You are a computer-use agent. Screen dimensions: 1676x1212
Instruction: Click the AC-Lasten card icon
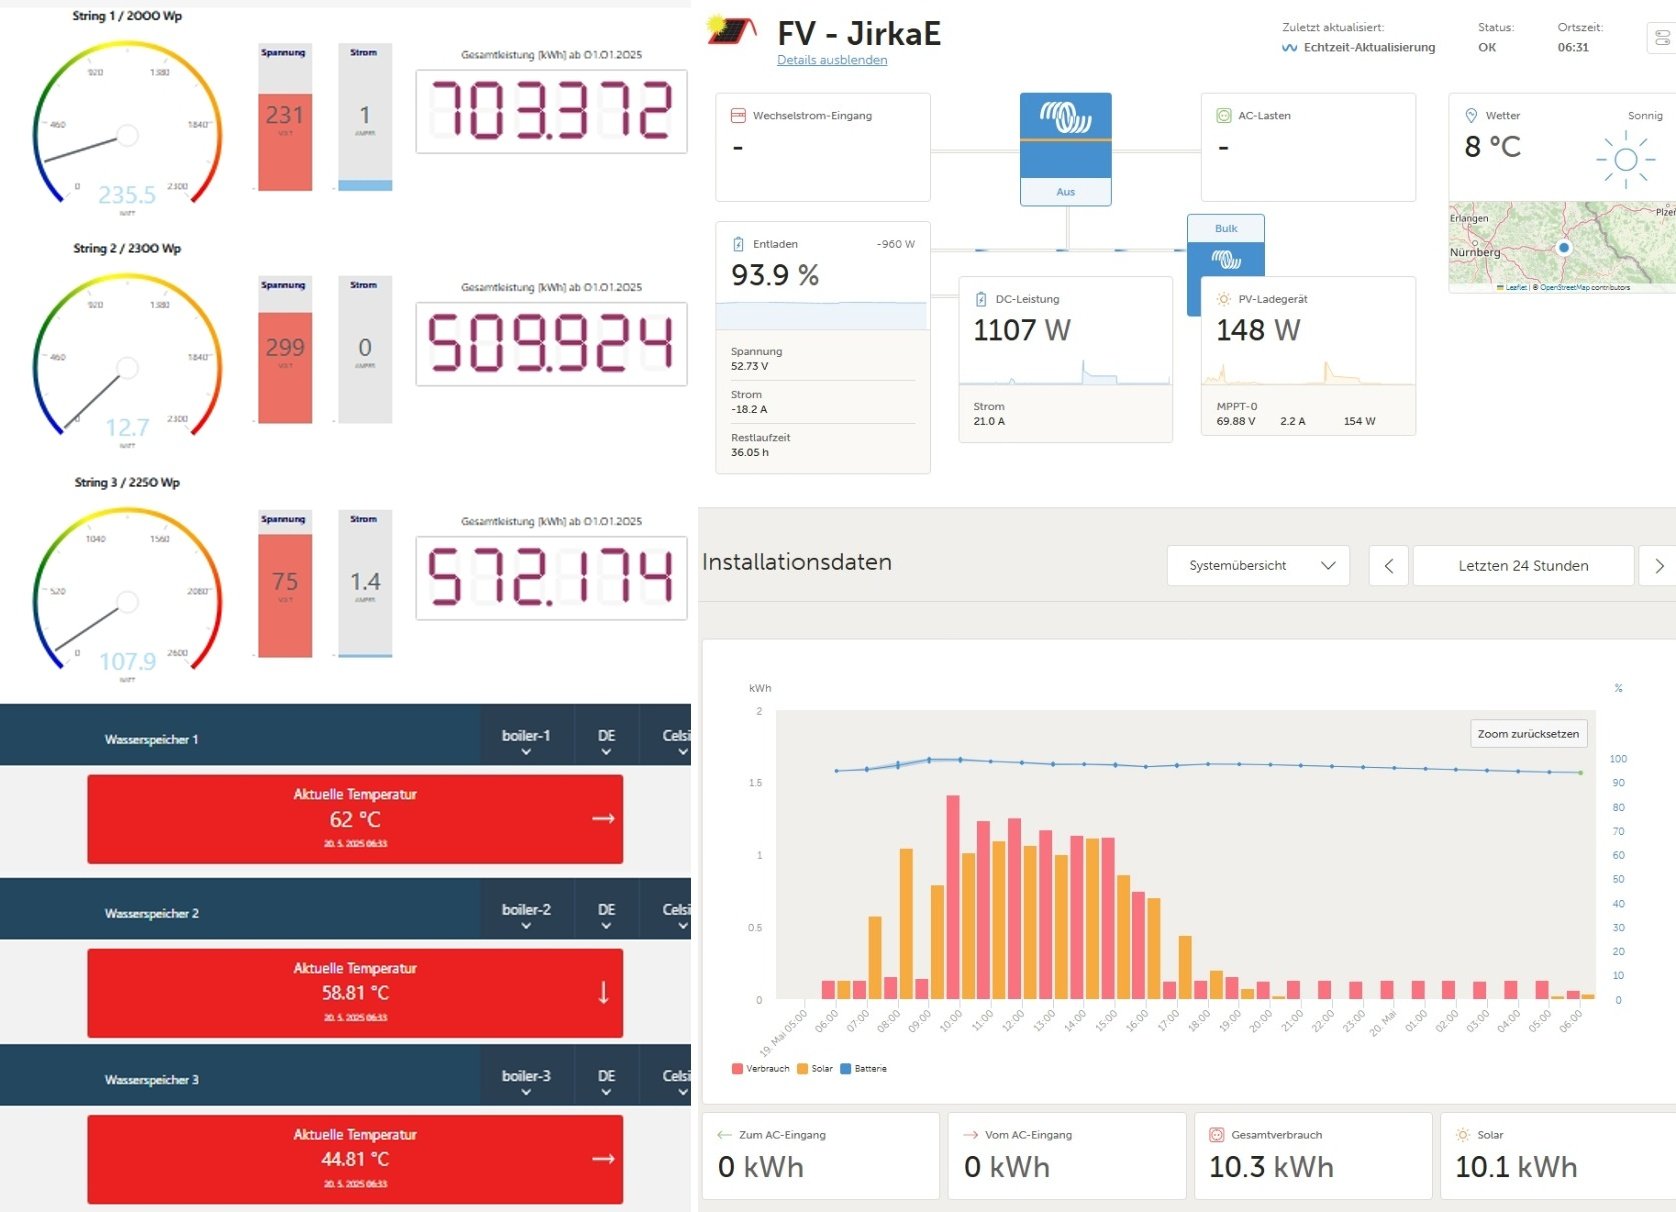pos(1223,116)
